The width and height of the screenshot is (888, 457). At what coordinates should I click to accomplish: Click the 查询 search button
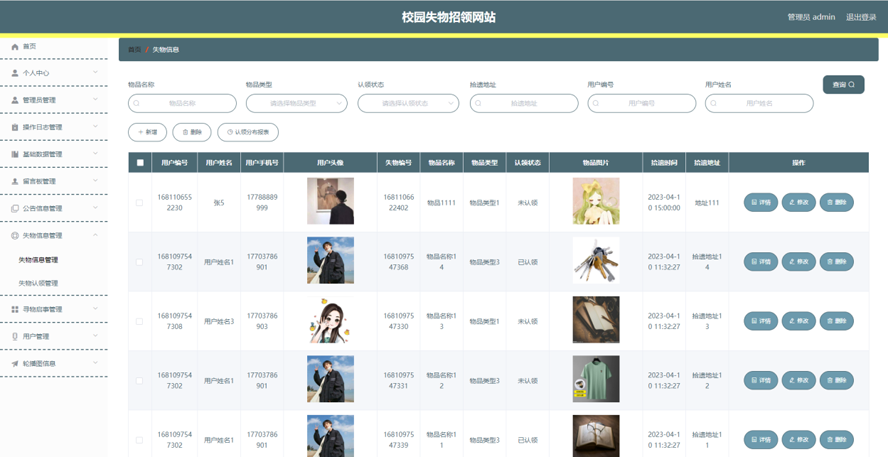coord(843,85)
